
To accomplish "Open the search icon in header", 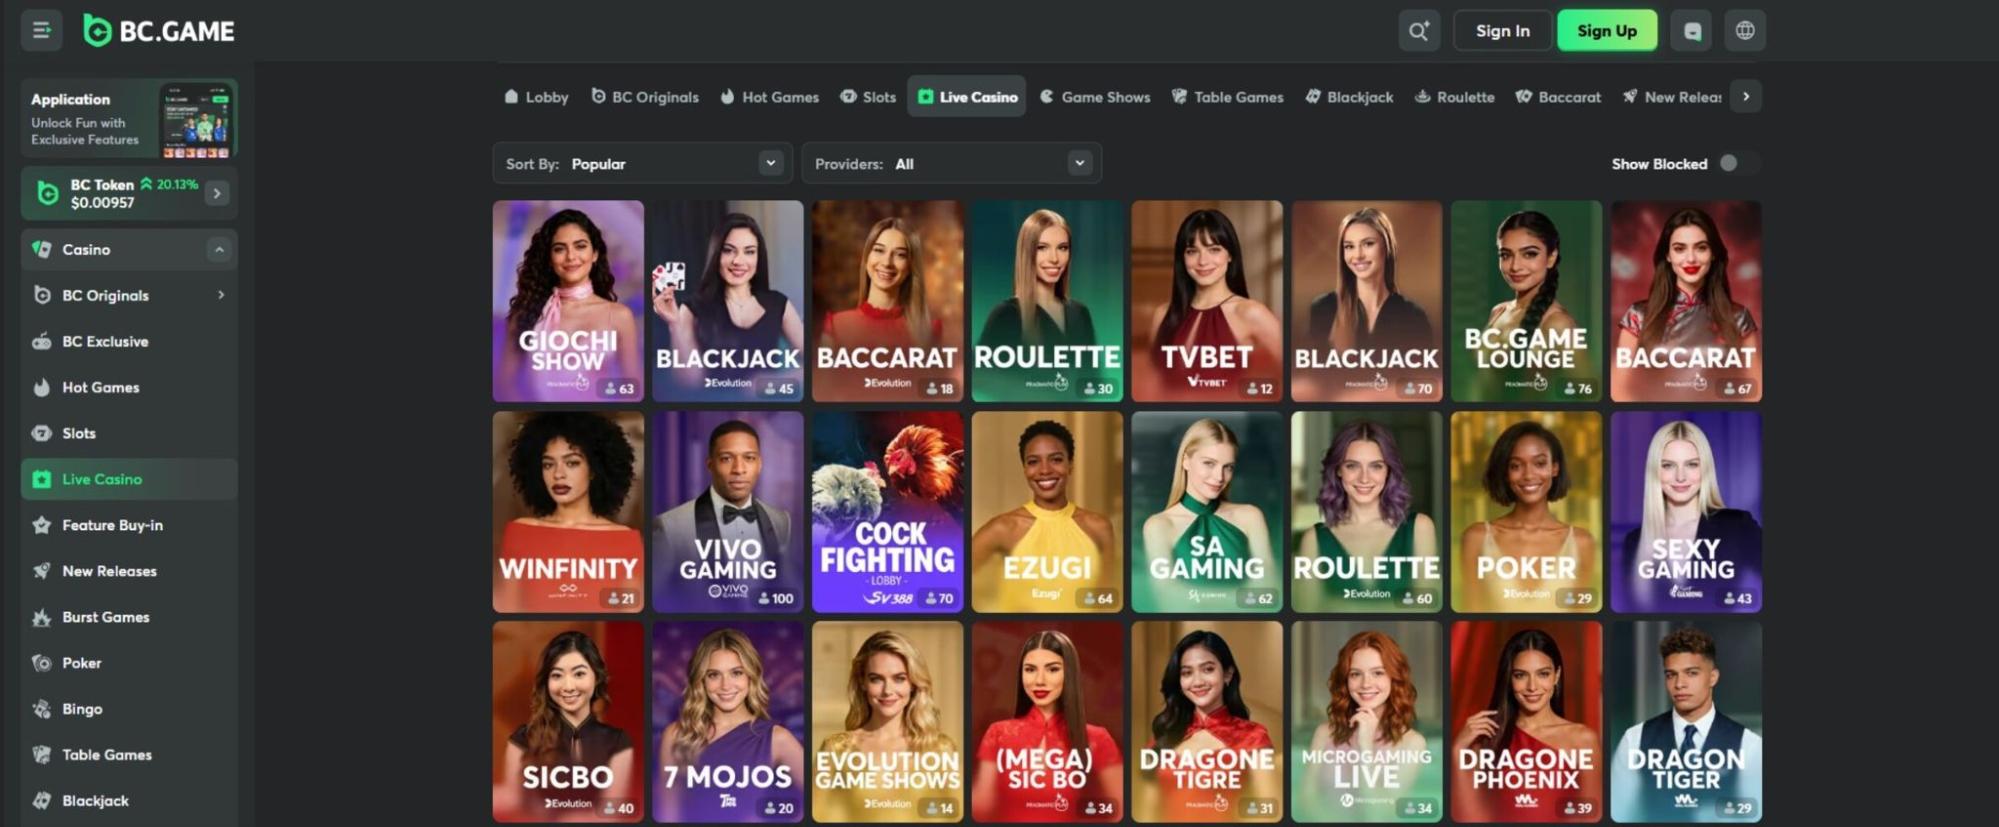I will (x=1419, y=31).
